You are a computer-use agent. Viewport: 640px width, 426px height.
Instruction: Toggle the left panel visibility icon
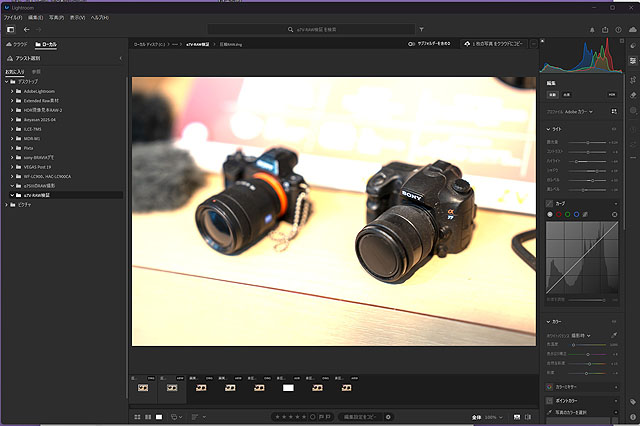pos(10,29)
